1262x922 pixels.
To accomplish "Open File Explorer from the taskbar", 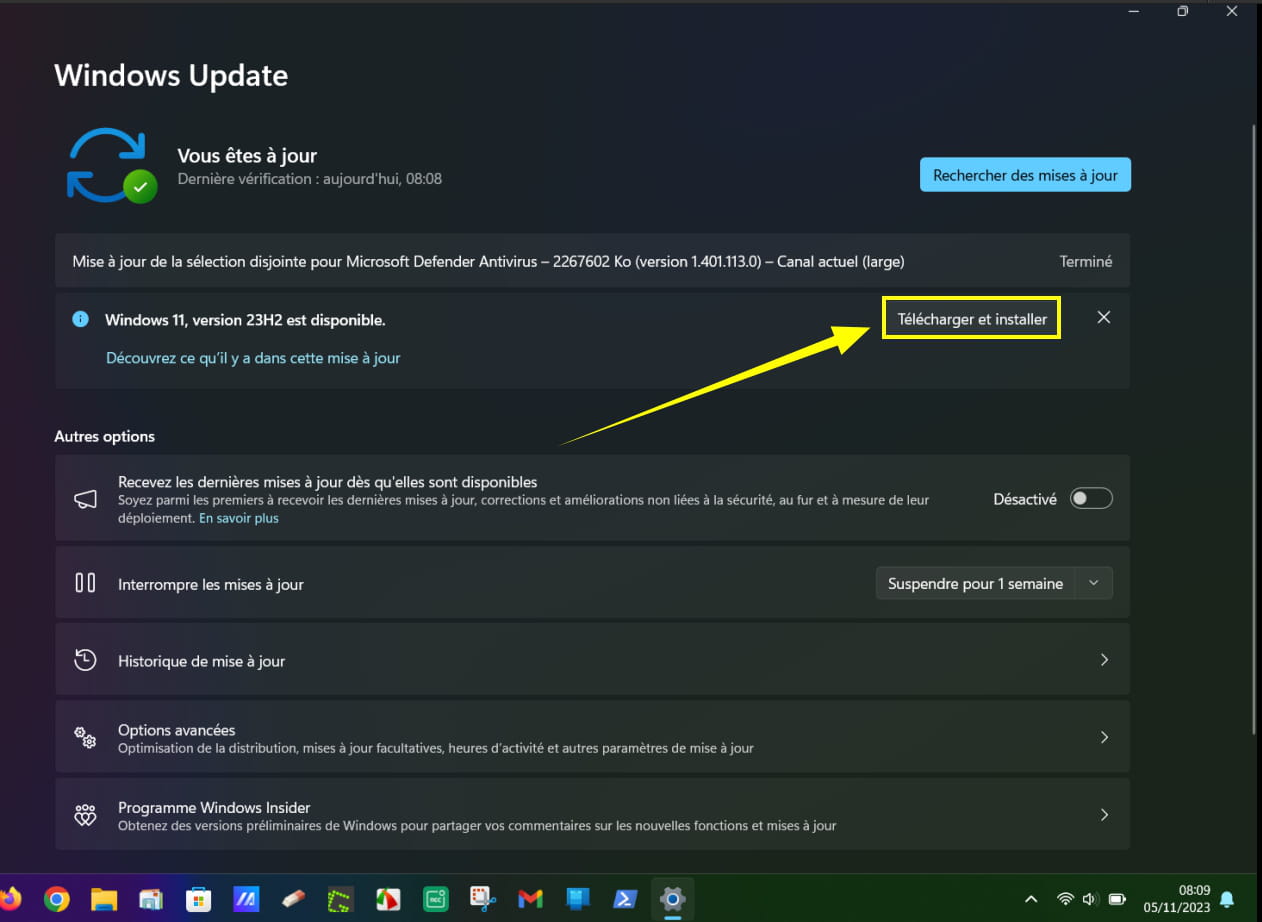I will pyautogui.click(x=104, y=899).
